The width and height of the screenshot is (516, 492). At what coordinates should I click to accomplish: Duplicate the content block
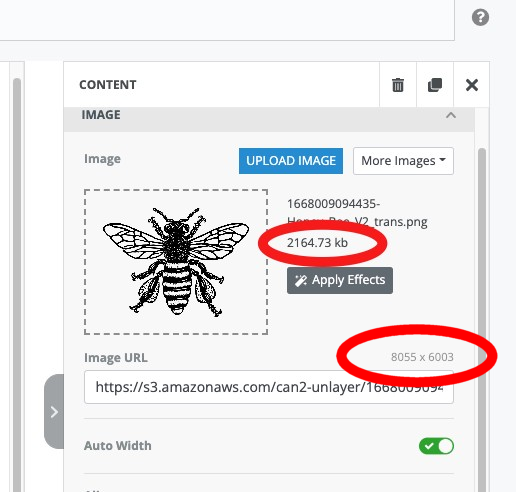point(435,85)
